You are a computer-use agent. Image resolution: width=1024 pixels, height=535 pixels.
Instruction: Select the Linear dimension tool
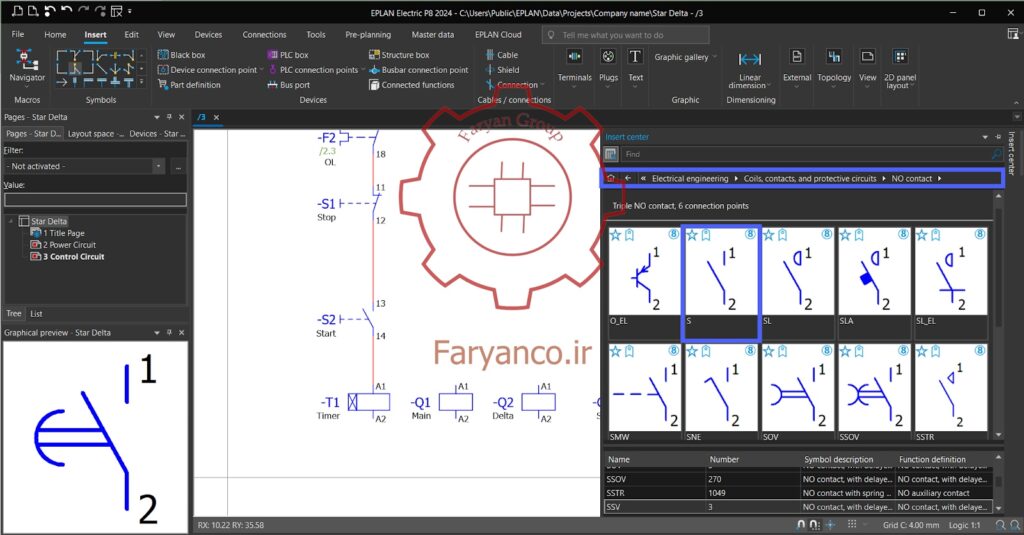(x=750, y=69)
